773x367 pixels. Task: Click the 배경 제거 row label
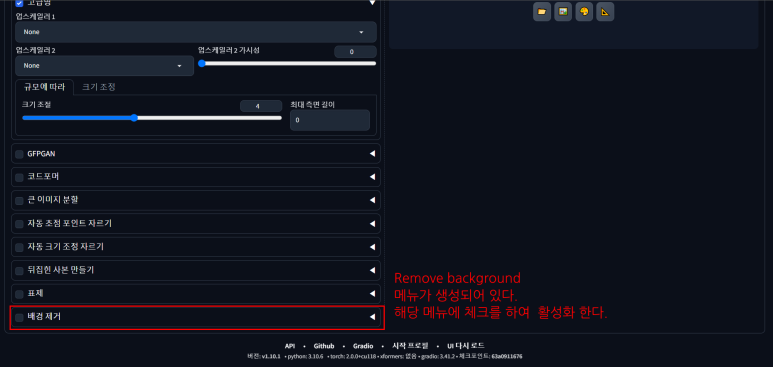tap(44, 317)
